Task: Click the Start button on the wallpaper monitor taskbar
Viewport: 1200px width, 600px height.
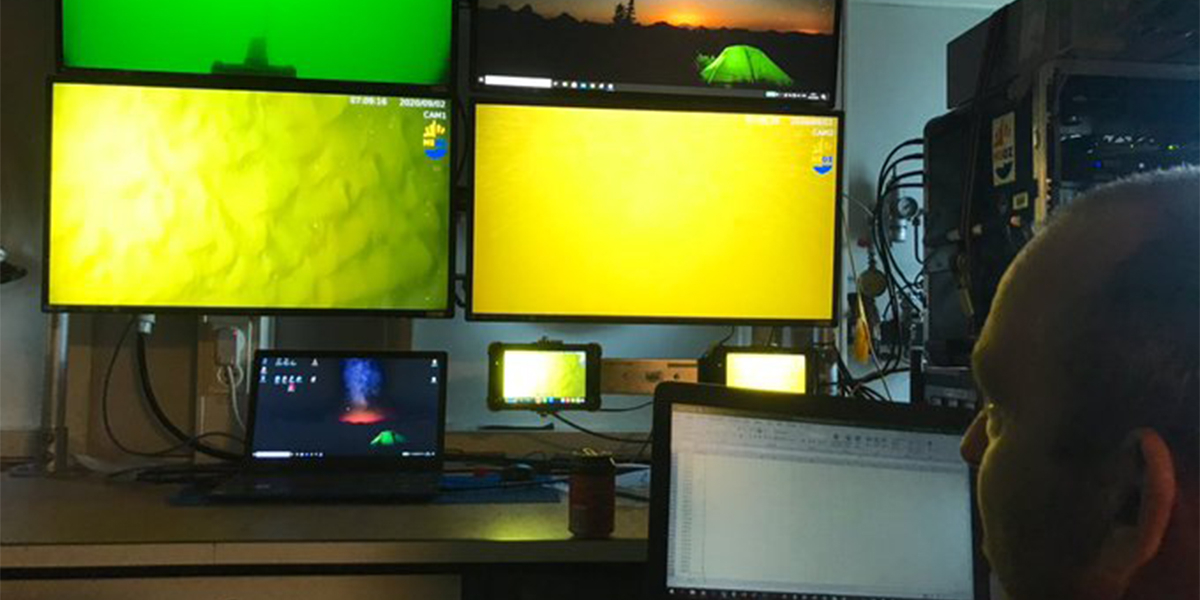Action: [481, 80]
